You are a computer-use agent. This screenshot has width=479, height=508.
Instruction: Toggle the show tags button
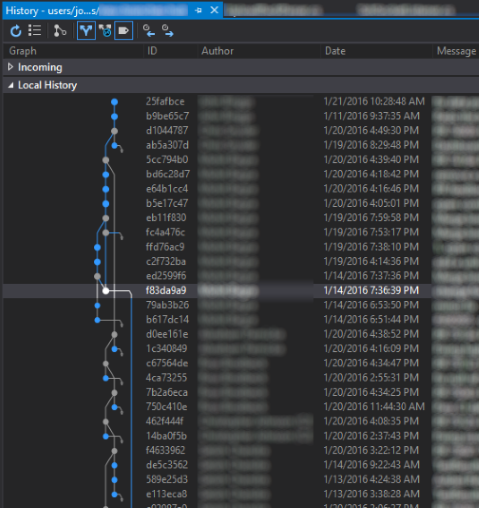[124, 31]
